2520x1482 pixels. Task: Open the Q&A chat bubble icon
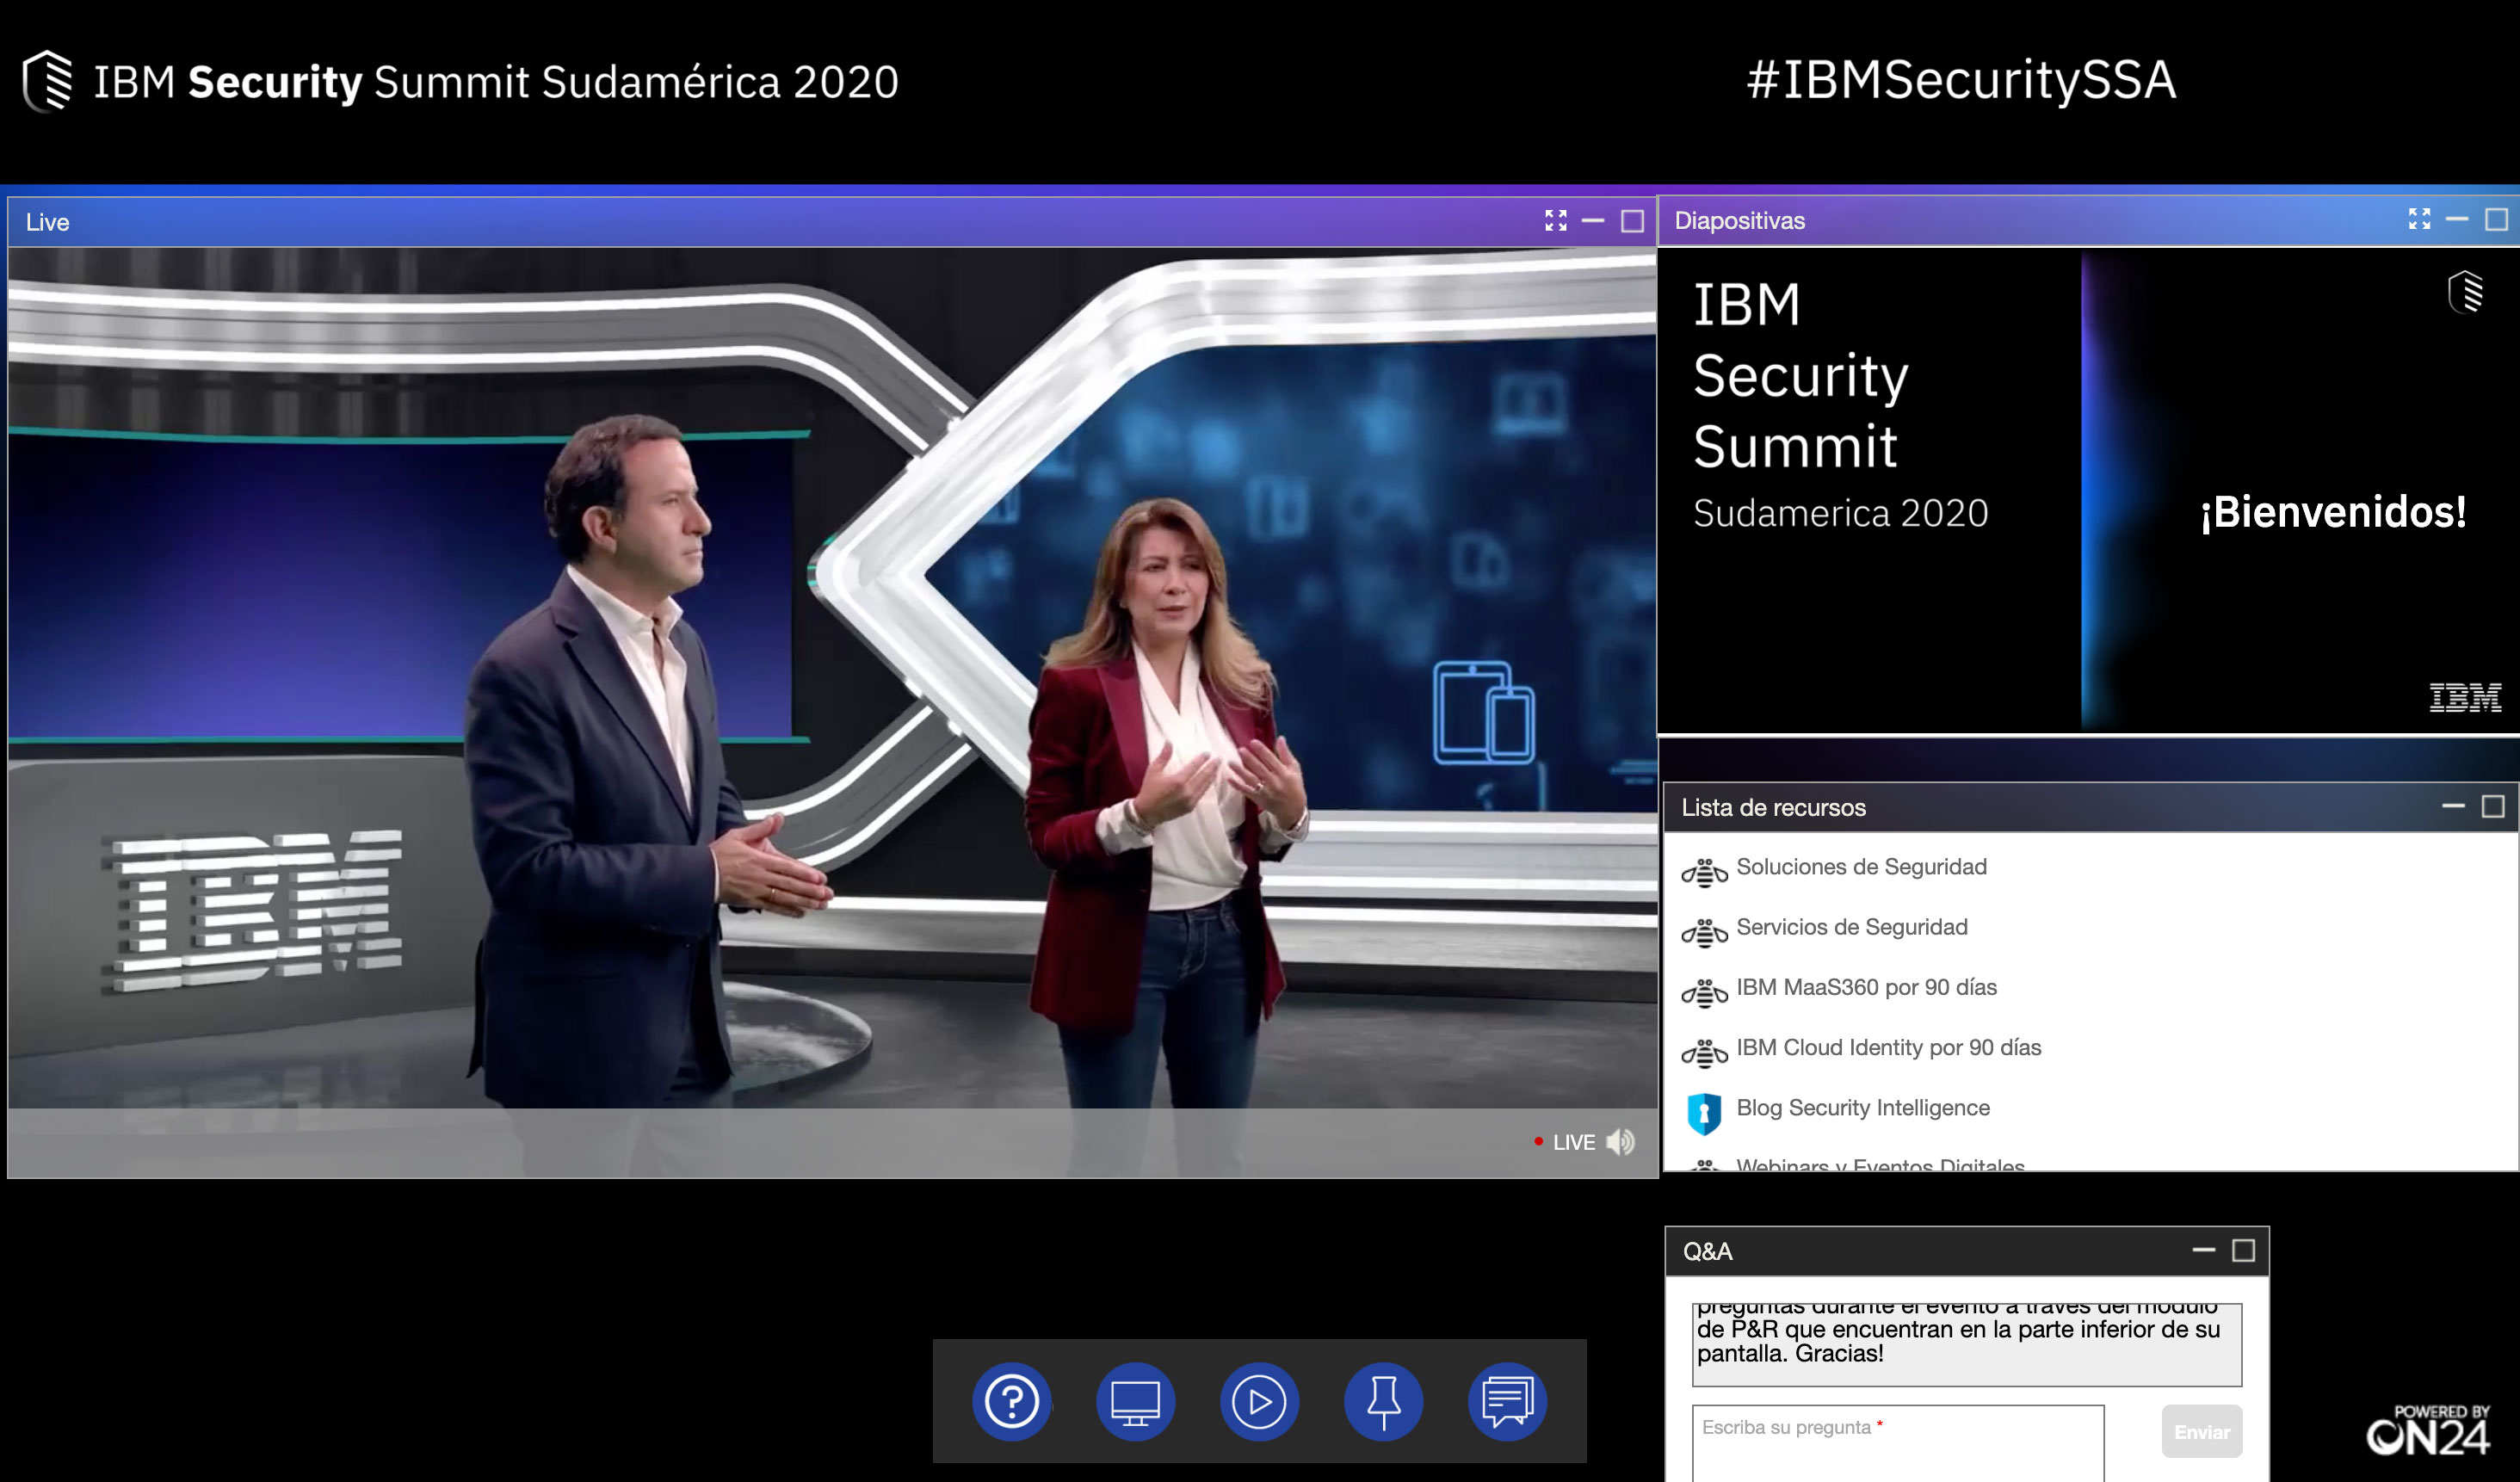(1507, 1401)
